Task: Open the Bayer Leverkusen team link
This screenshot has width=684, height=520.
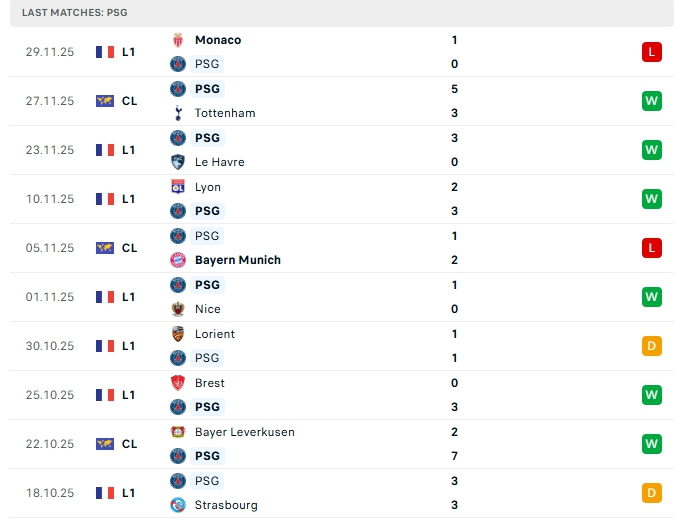Action: 244,432
